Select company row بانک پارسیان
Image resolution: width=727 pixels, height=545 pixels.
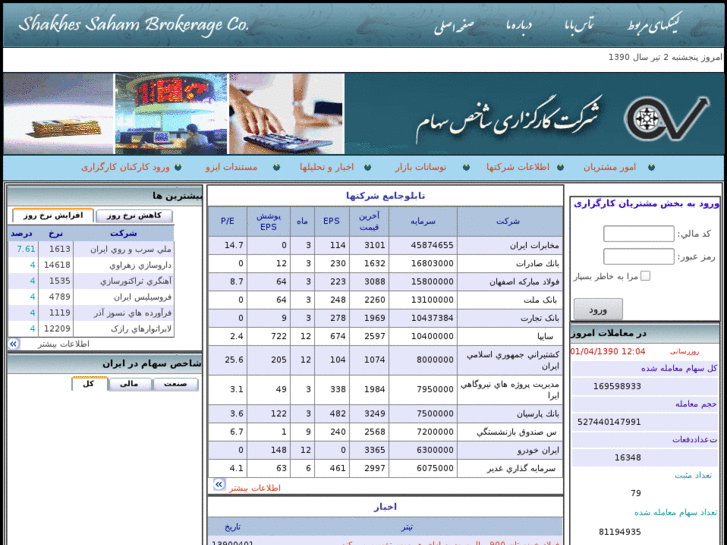click(x=385, y=414)
